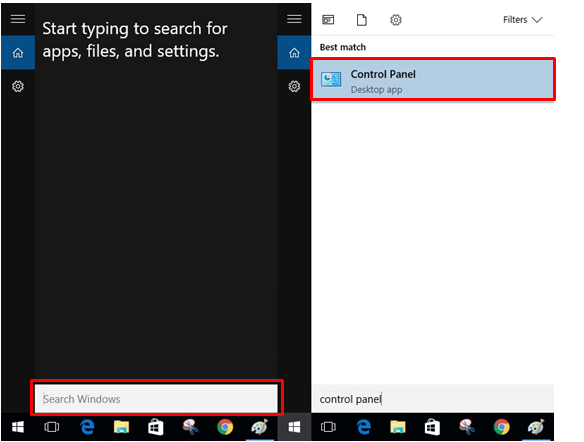This screenshot has height=442, width=584.
Task: Click the Search Windows input box
Action: 156,399
